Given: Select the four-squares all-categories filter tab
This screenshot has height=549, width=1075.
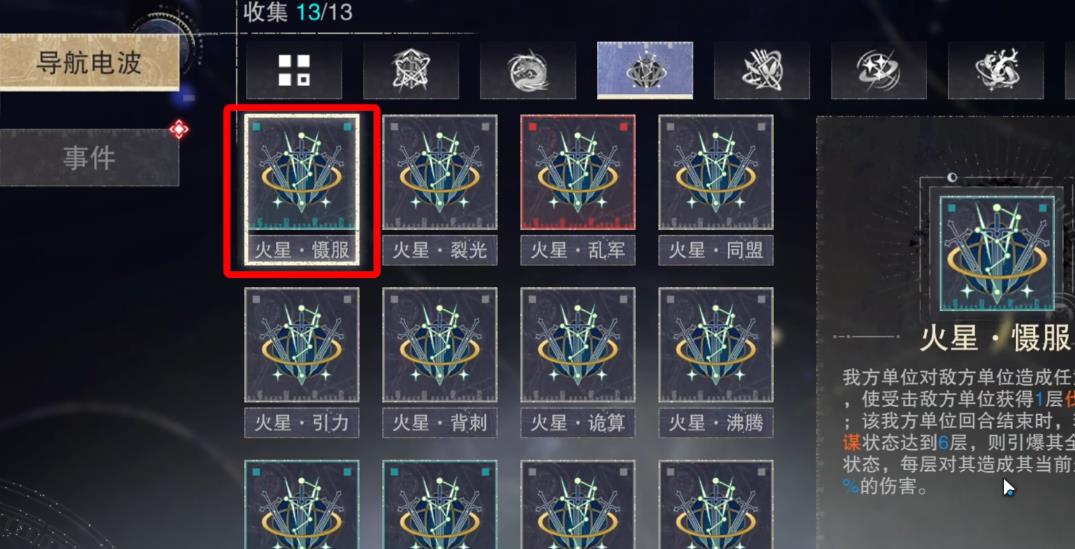Looking at the screenshot, I should [x=293, y=71].
